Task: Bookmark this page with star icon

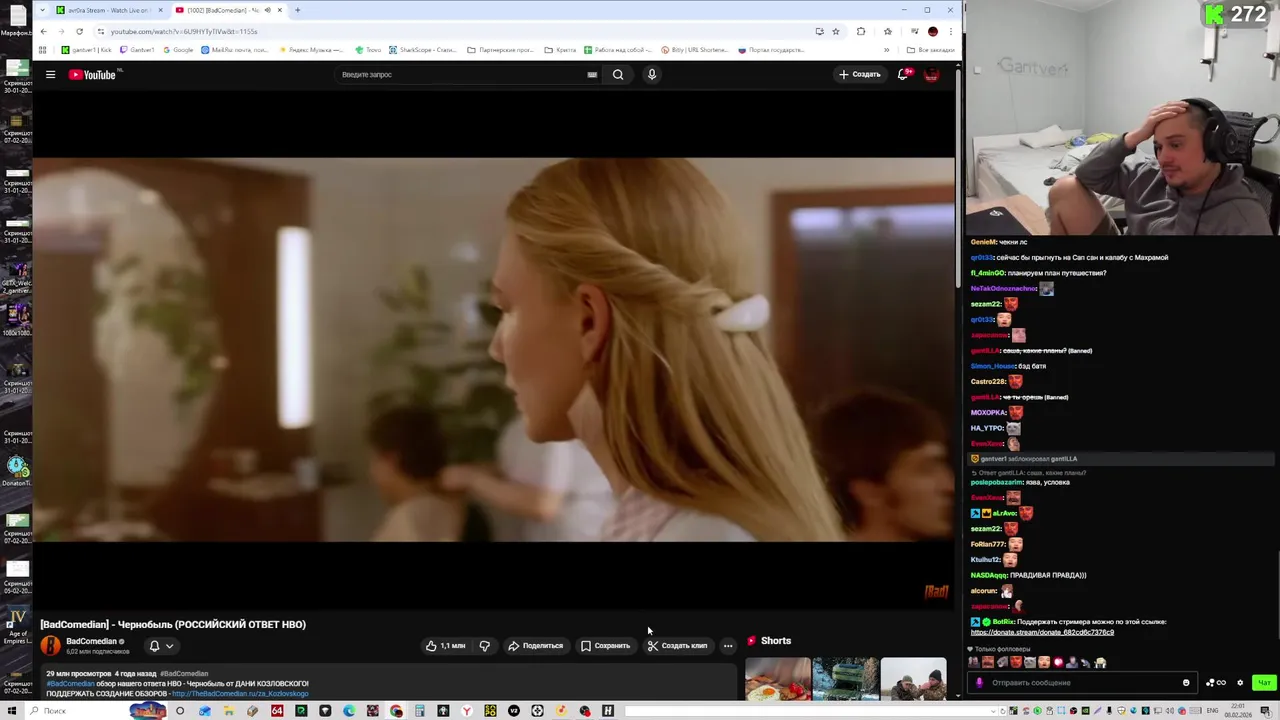Action: (x=836, y=31)
